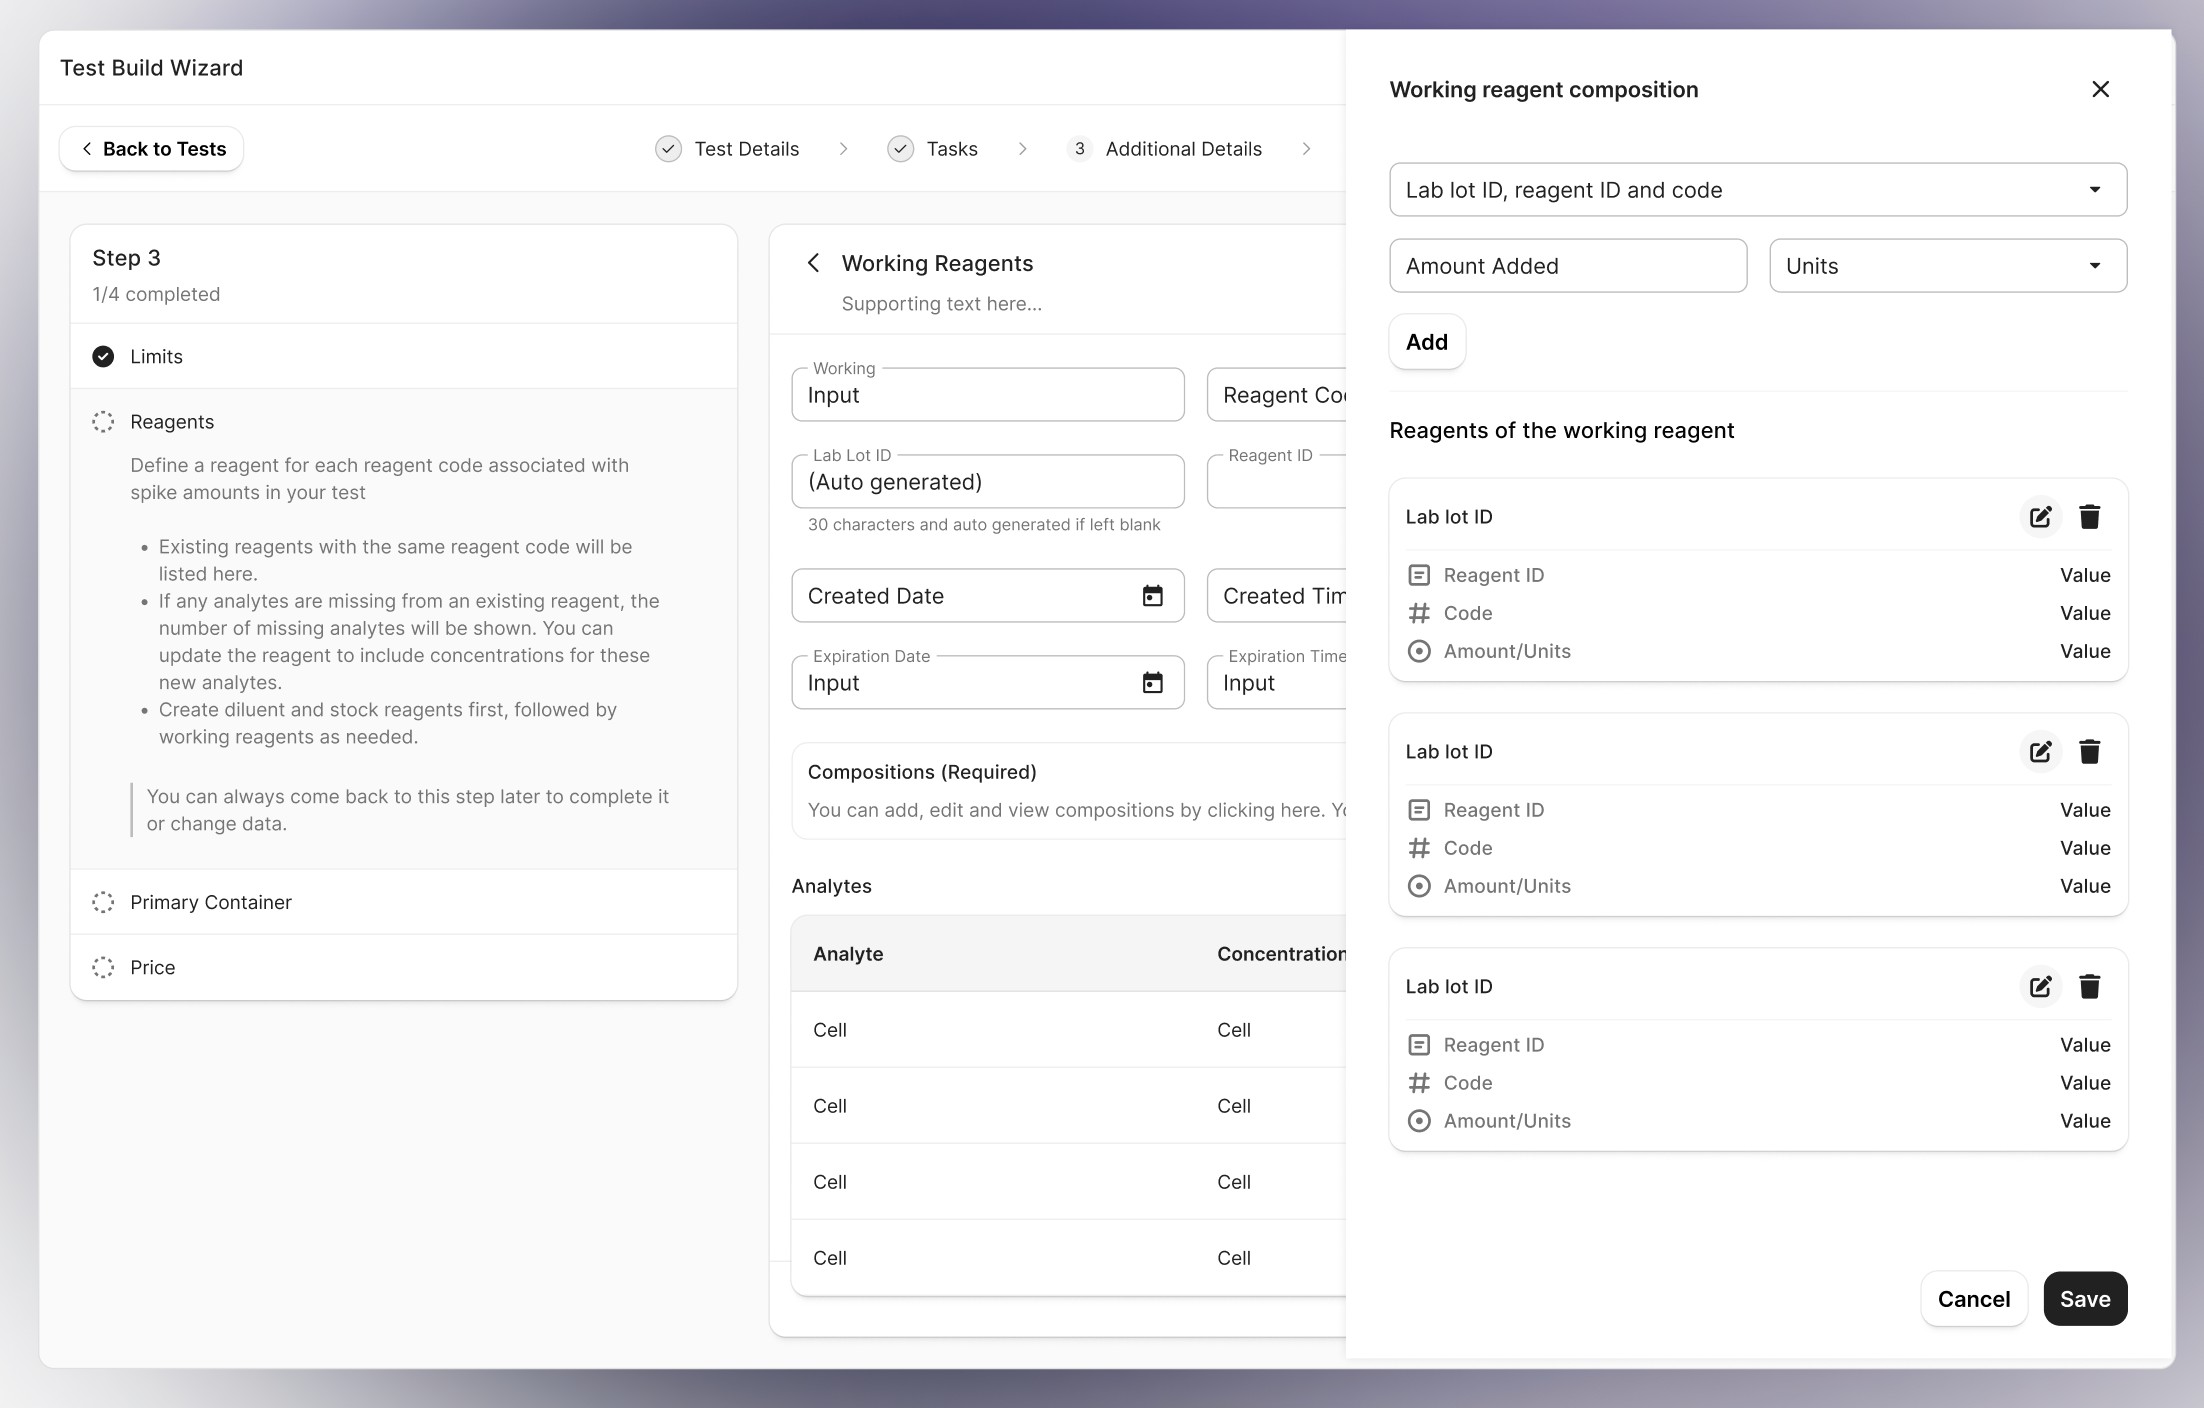Select the Primary Container step

click(211, 902)
